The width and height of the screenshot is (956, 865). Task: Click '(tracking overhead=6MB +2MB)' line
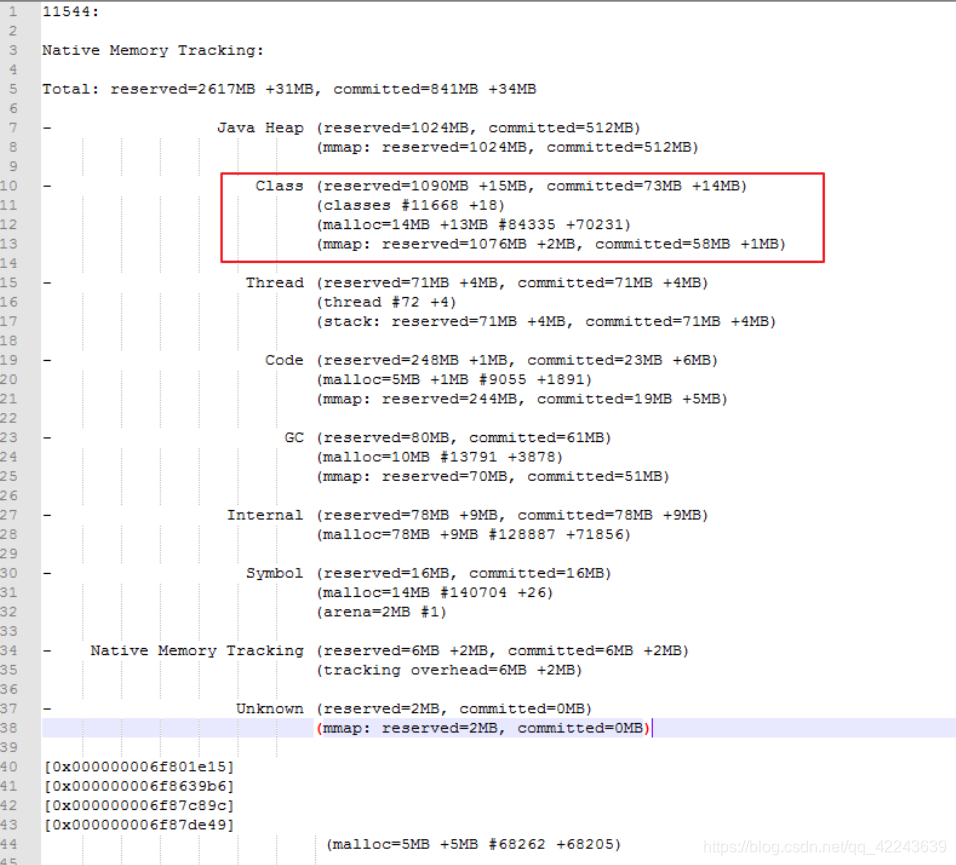click(x=449, y=670)
